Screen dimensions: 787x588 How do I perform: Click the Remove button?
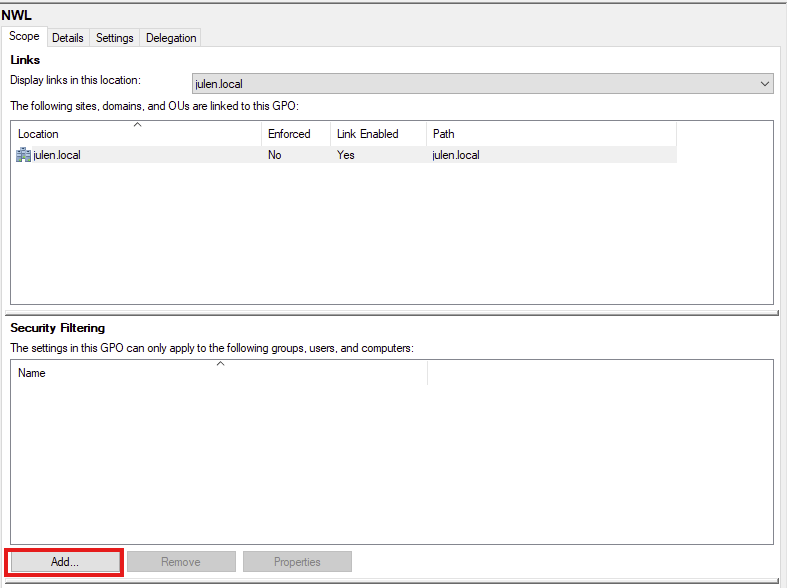tap(181, 562)
